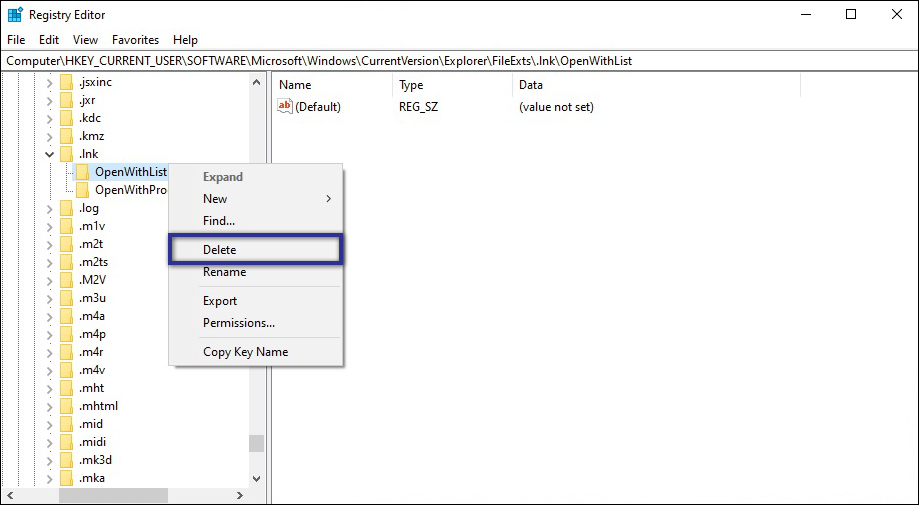This screenshot has height=505, width=919.
Task: Click the .m1v folder icon
Action: (x=66, y=226)
